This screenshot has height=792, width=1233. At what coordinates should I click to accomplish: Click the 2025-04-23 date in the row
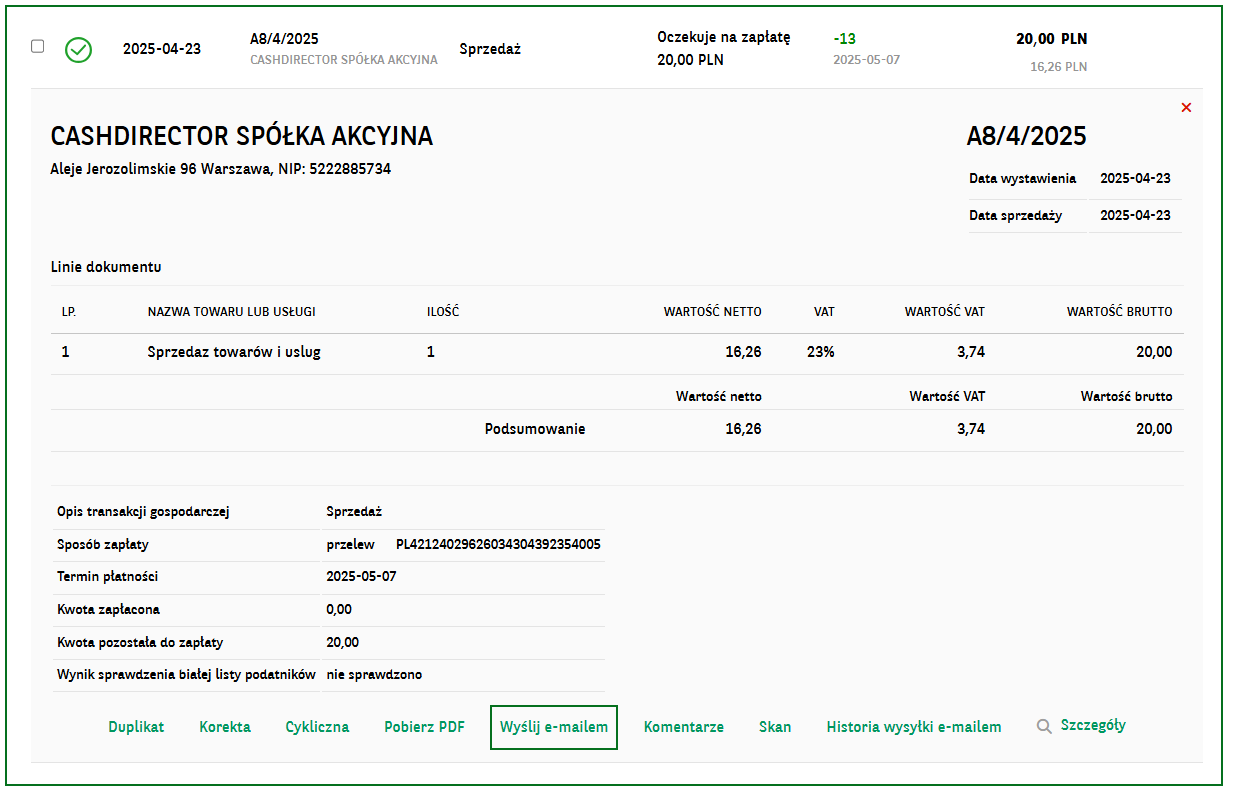162,49
